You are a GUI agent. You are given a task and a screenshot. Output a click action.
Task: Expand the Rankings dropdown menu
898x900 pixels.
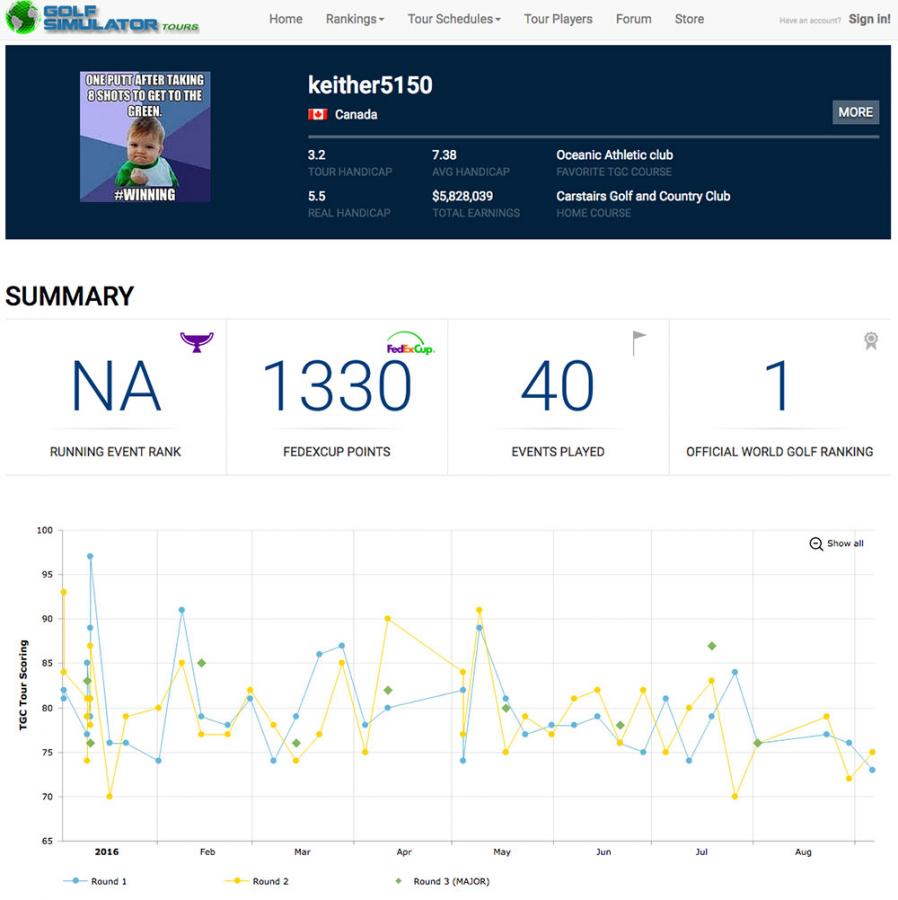tap(354, 19)
